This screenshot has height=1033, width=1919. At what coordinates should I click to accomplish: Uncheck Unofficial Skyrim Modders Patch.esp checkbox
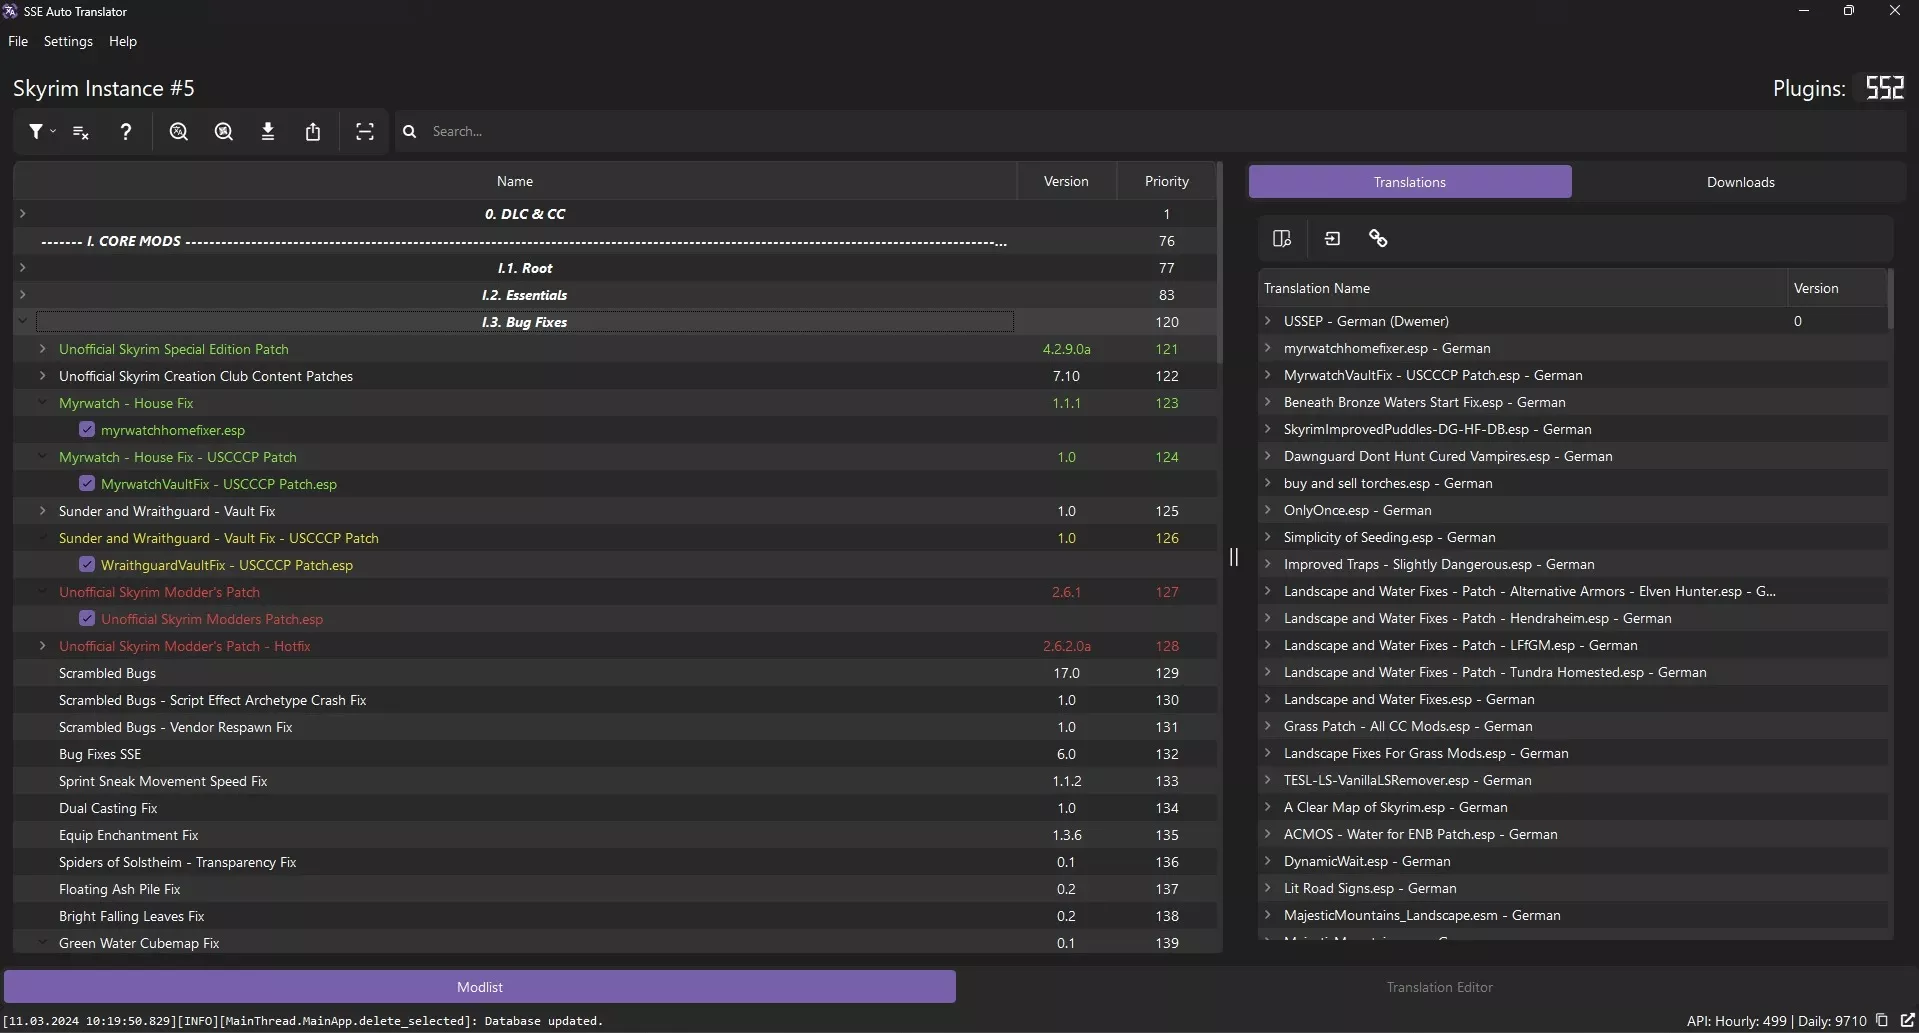87,618
